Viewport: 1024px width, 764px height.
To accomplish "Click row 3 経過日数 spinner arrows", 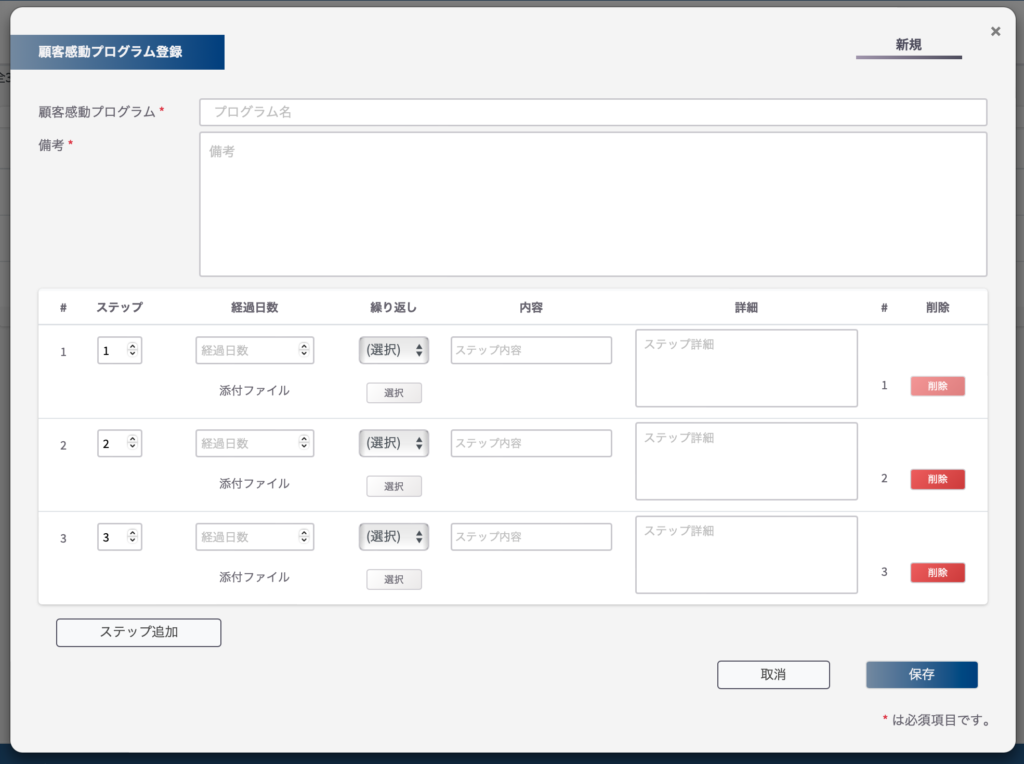I will [304, 537].
